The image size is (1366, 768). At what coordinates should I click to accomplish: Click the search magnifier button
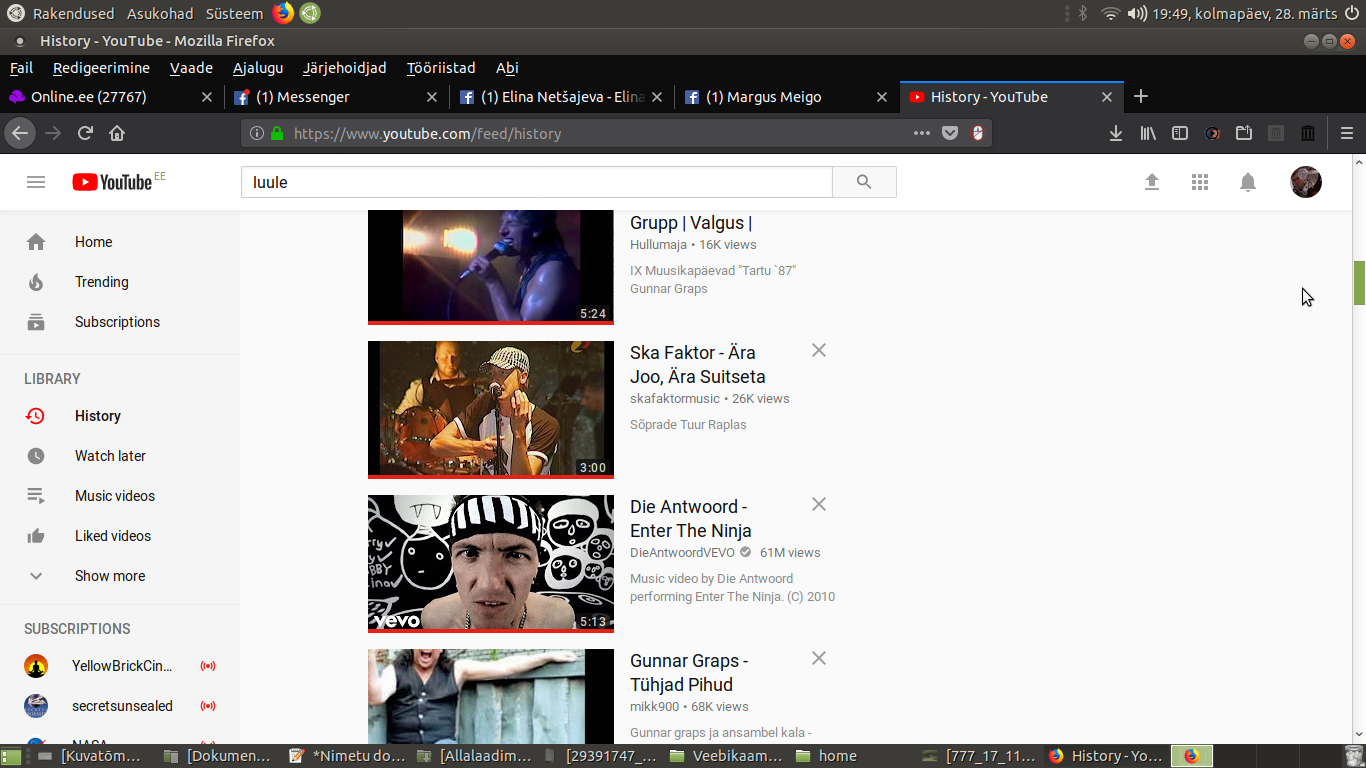(x=864, y=182)
